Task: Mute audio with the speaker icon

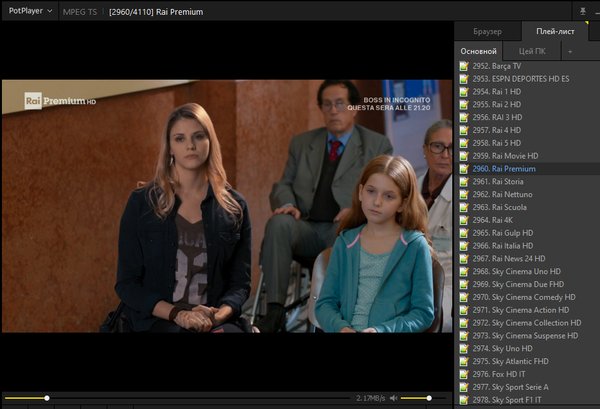Action: tap(394, 398)
